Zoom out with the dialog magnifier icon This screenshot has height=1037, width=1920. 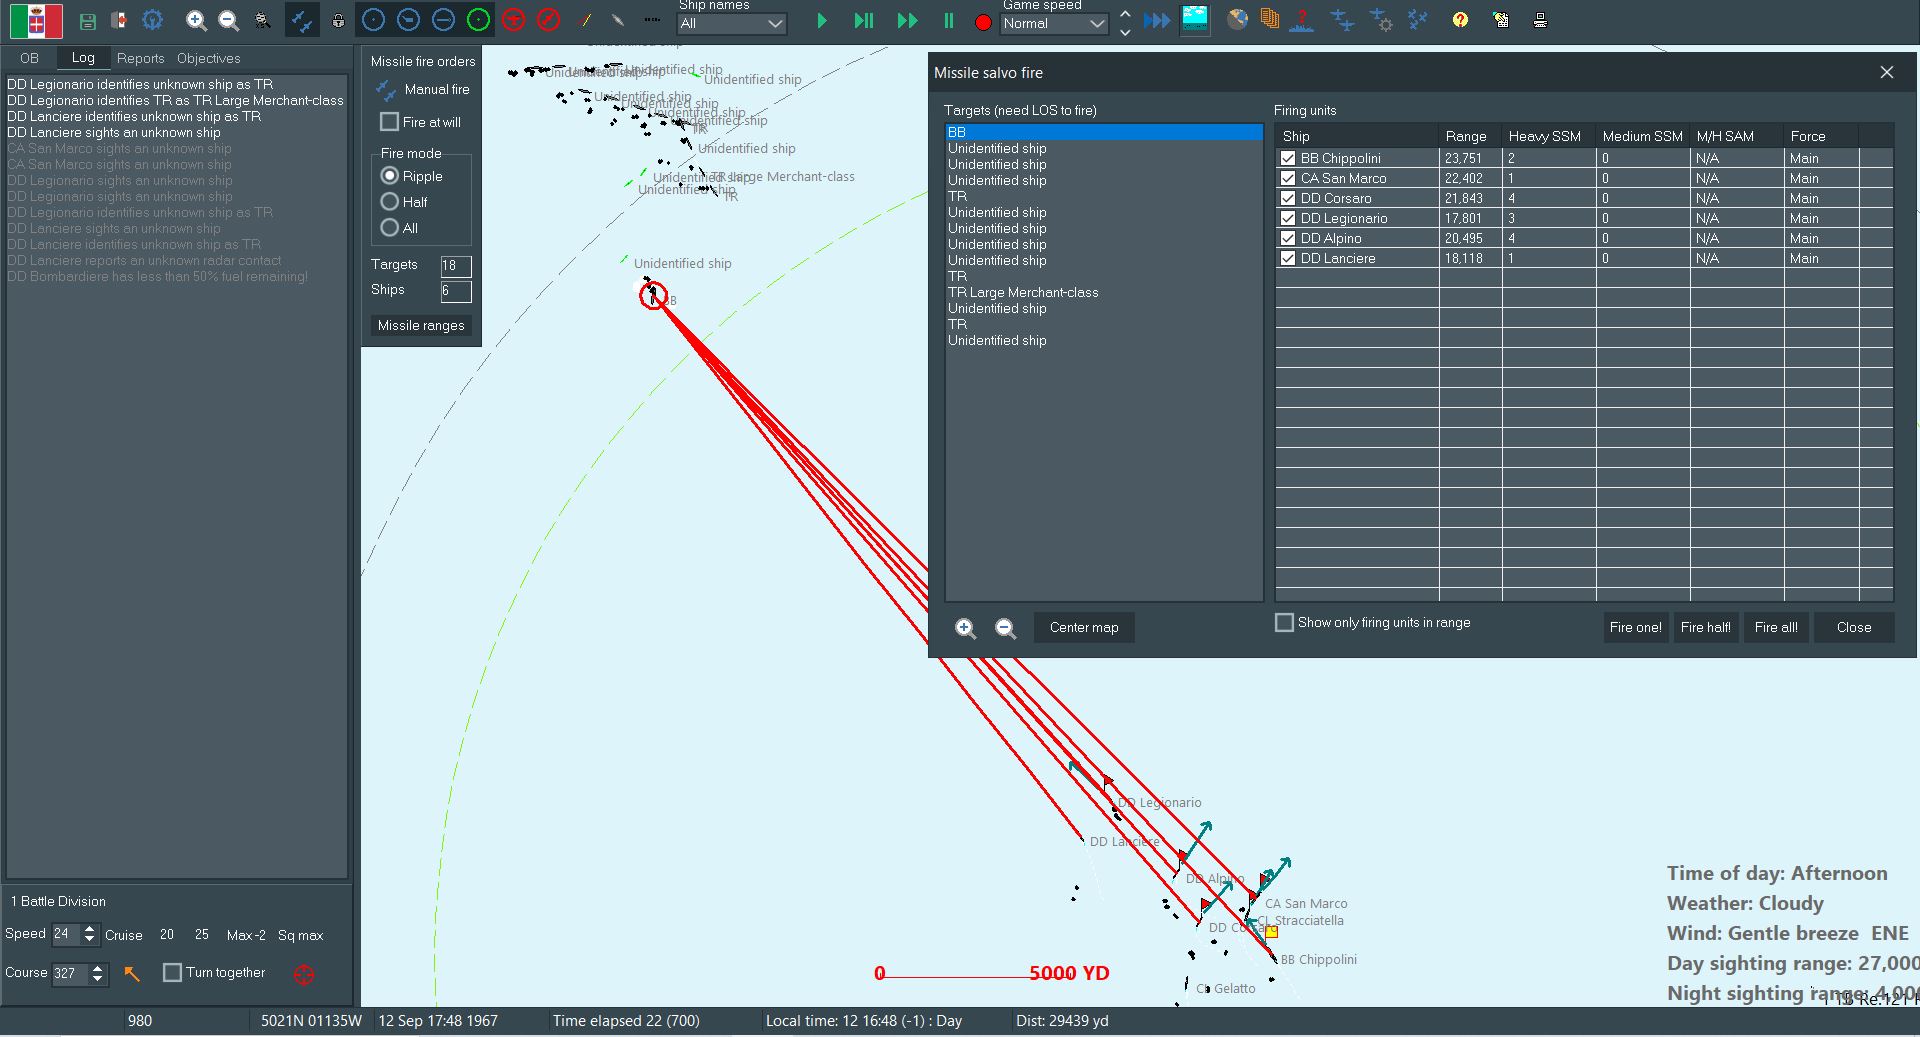1006,628
